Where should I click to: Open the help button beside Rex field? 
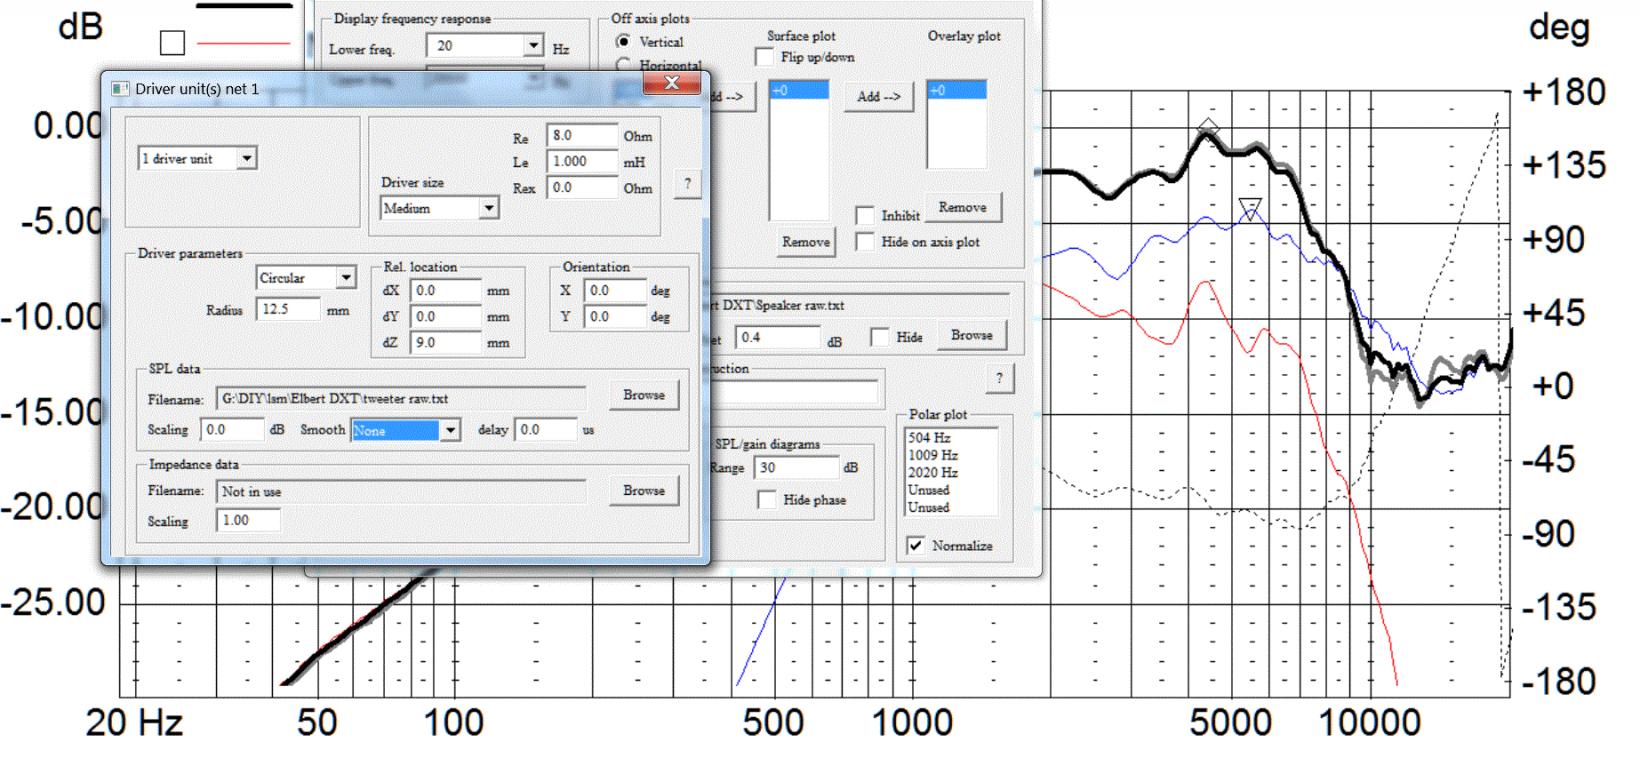687,184
